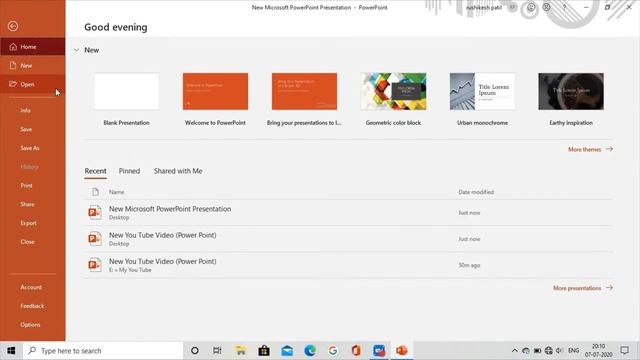Open the volume control in system tray
640x360 pixels.
point(560,351)
